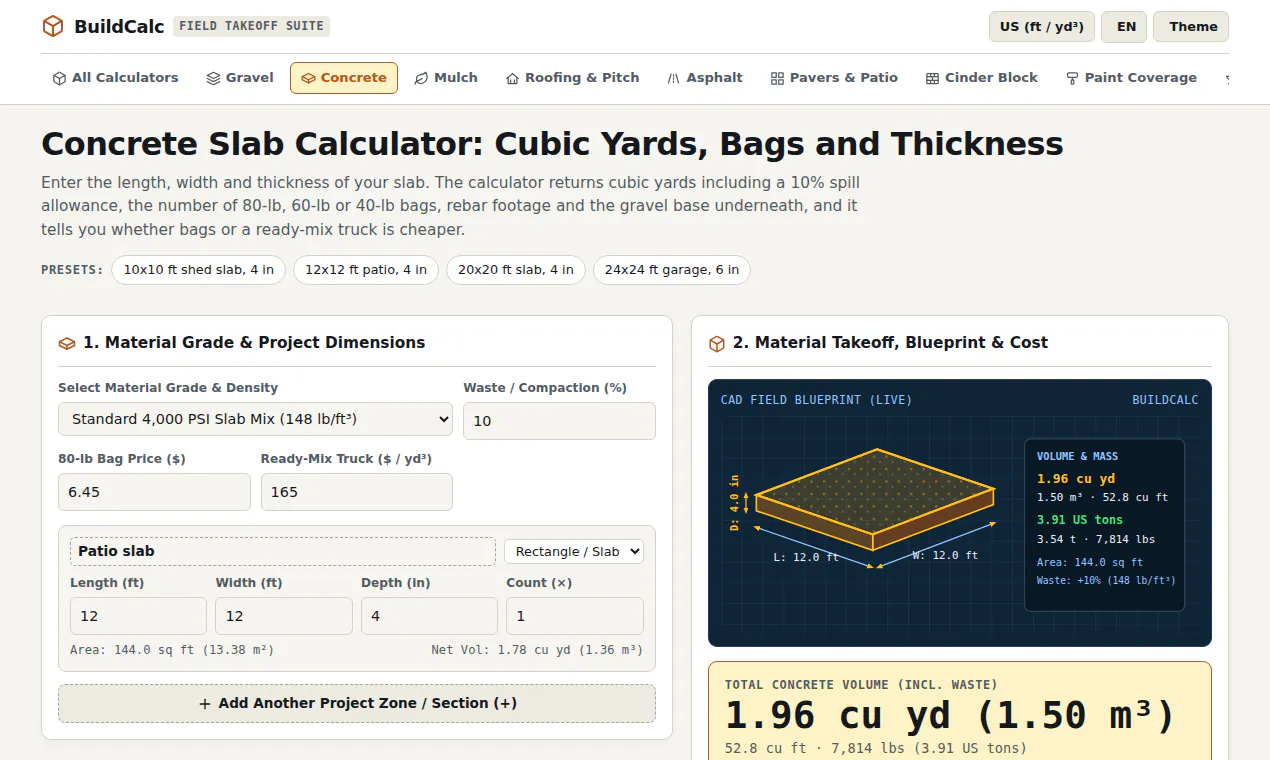The width and height of the screenshot is (1270, 760).
Task: Toggle the US (ft / yd³) units button
Action: coord(1042,27)
